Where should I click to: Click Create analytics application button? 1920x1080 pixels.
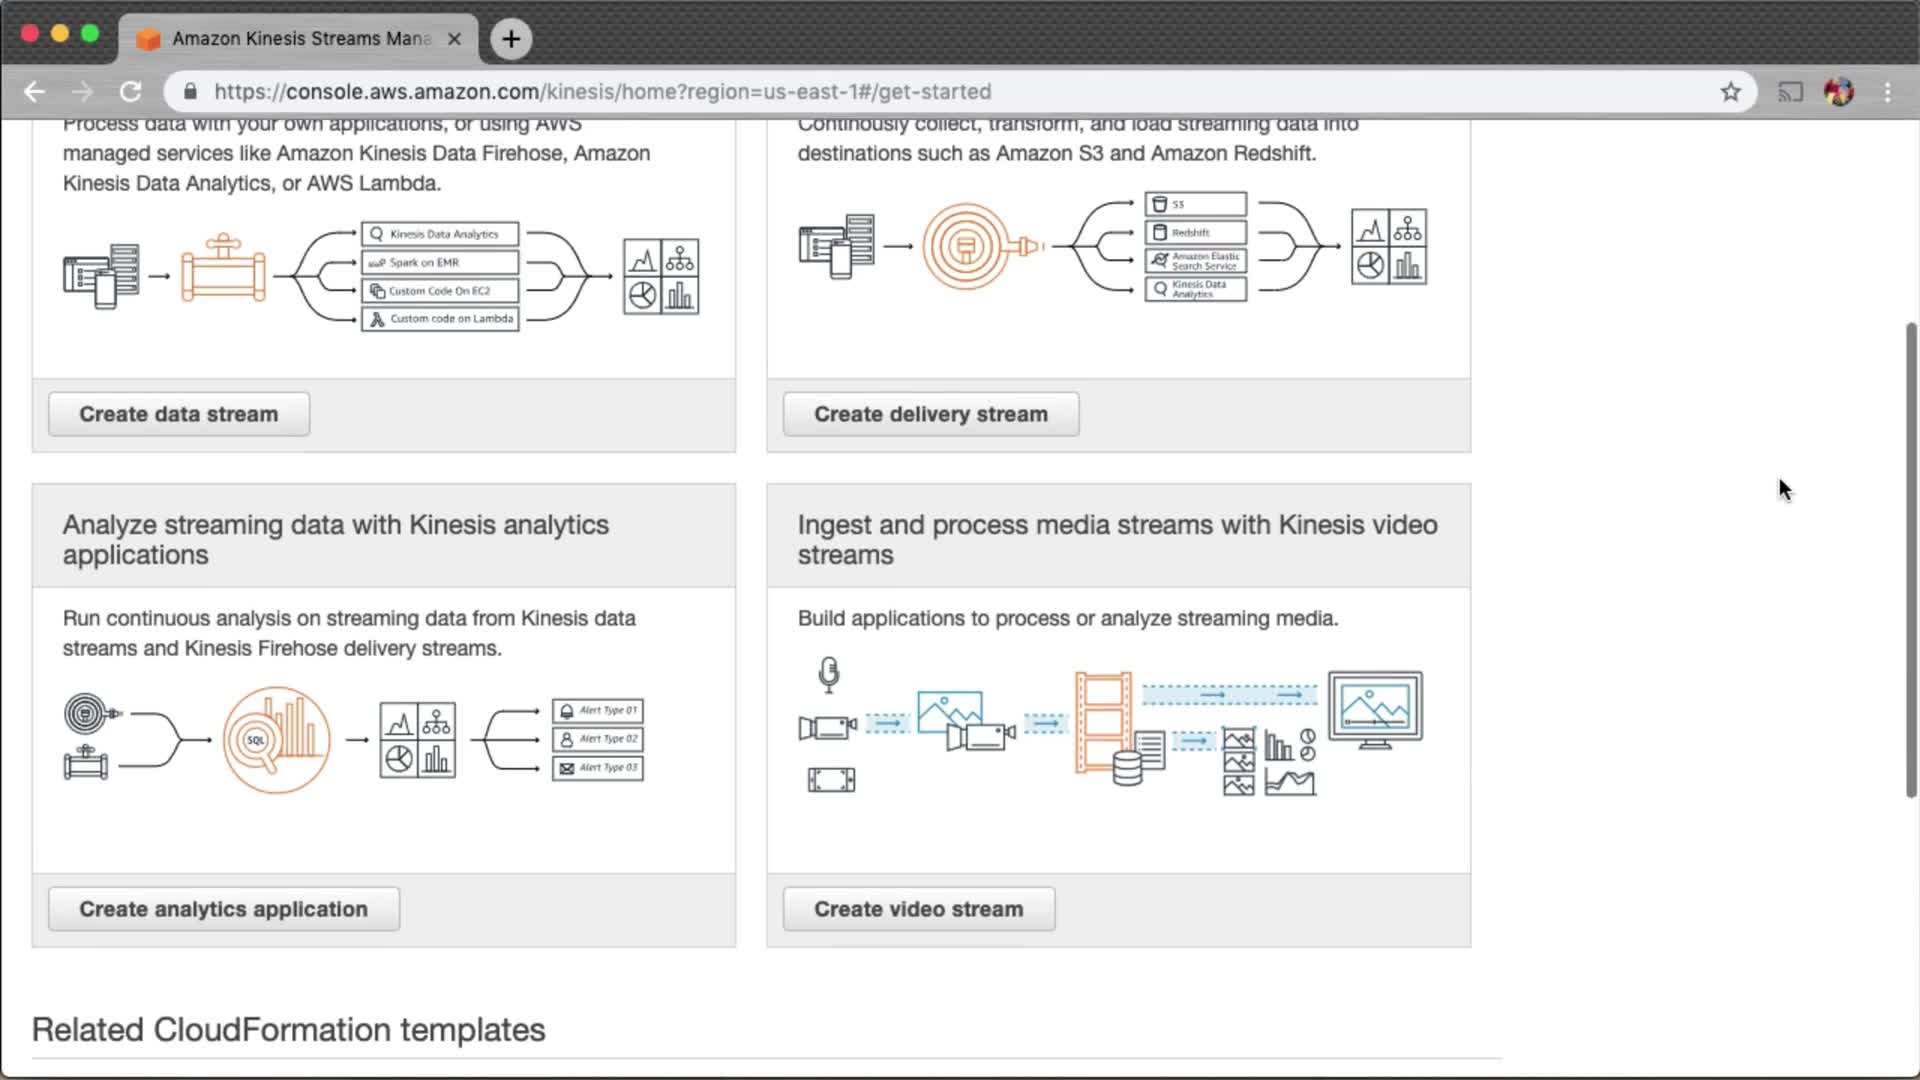(x=223, y=909)
